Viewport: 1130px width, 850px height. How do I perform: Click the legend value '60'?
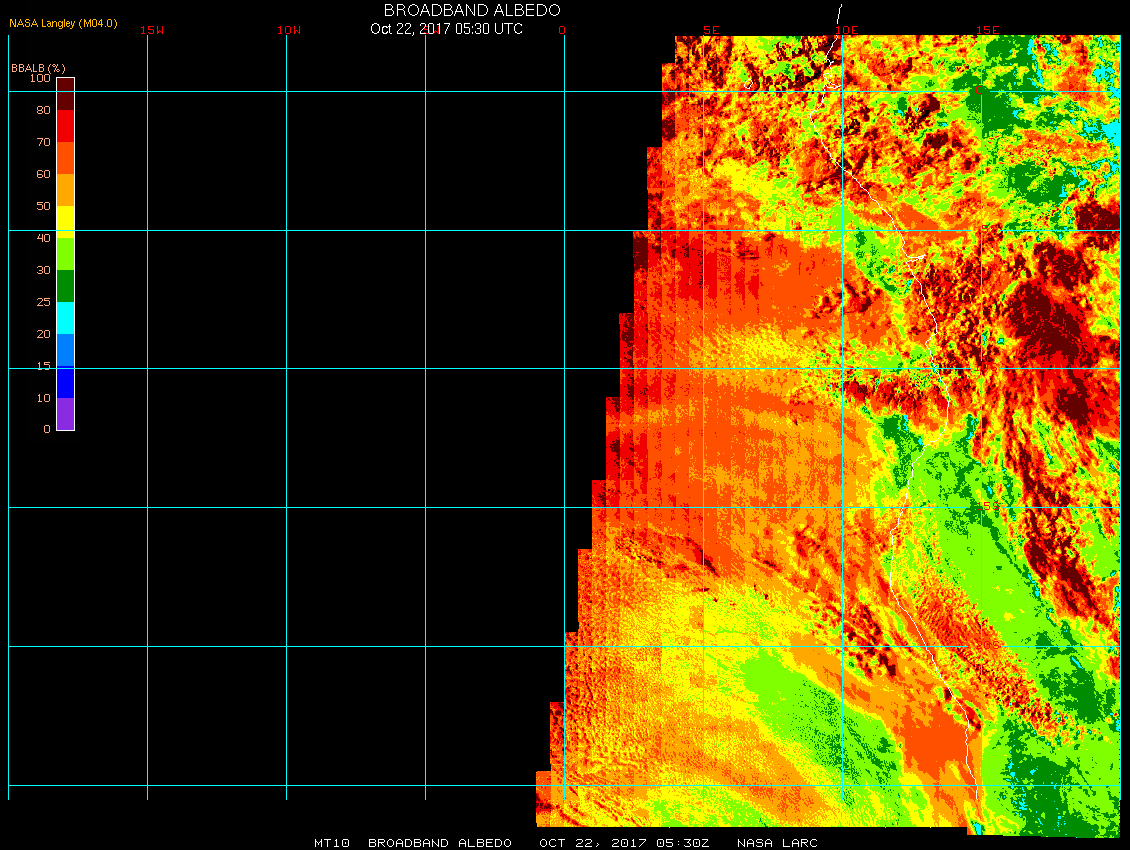44,174
